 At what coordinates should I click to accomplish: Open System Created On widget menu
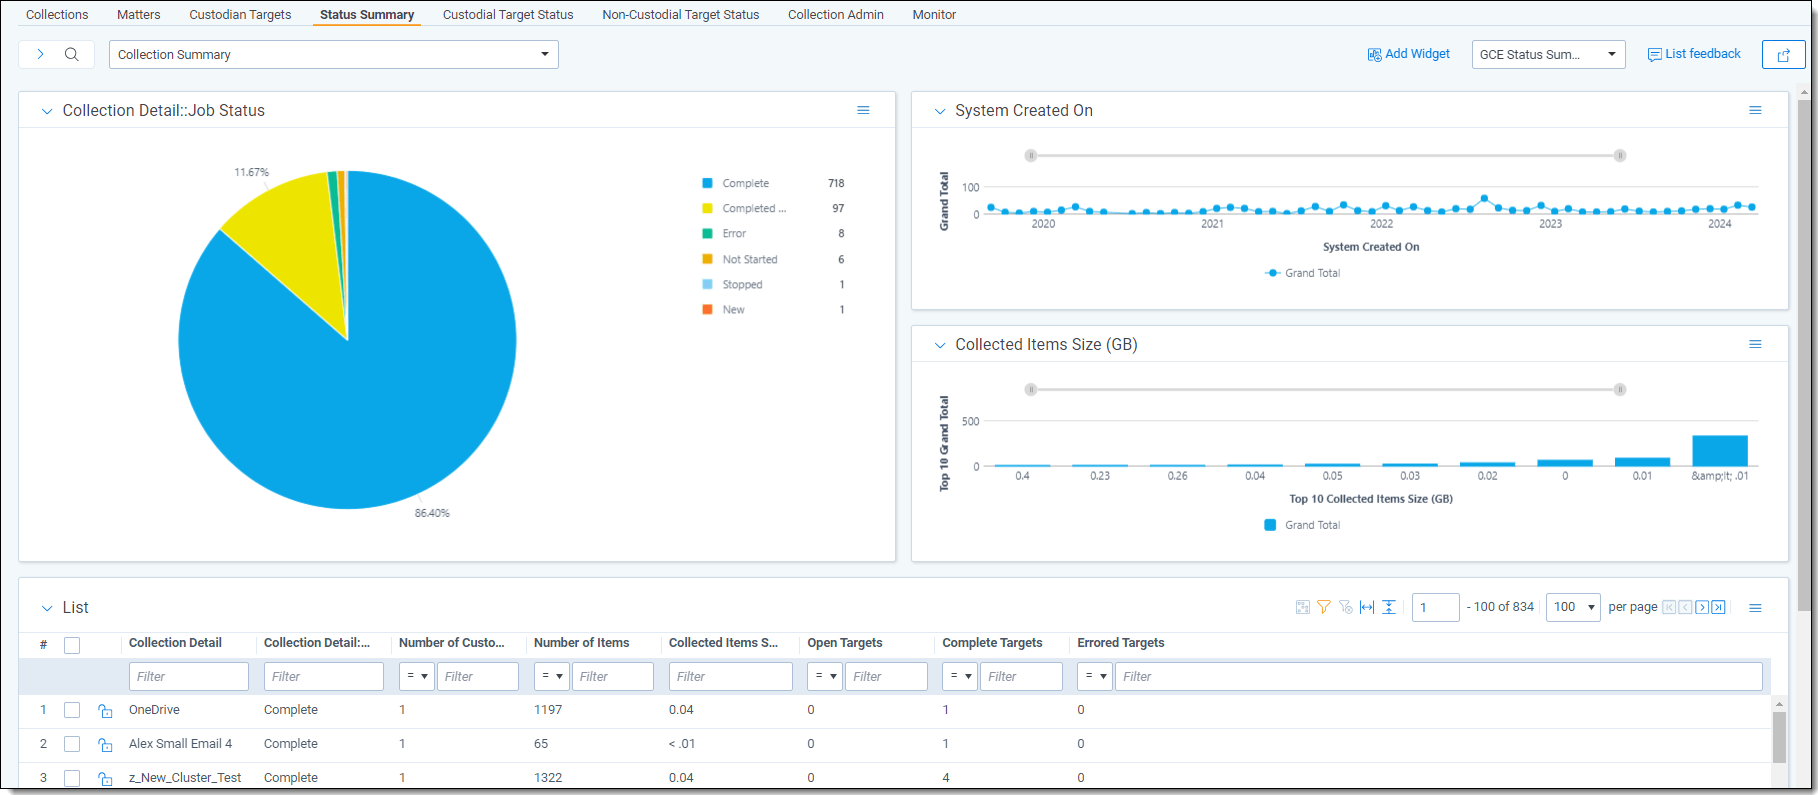(x=1755, y=110)
